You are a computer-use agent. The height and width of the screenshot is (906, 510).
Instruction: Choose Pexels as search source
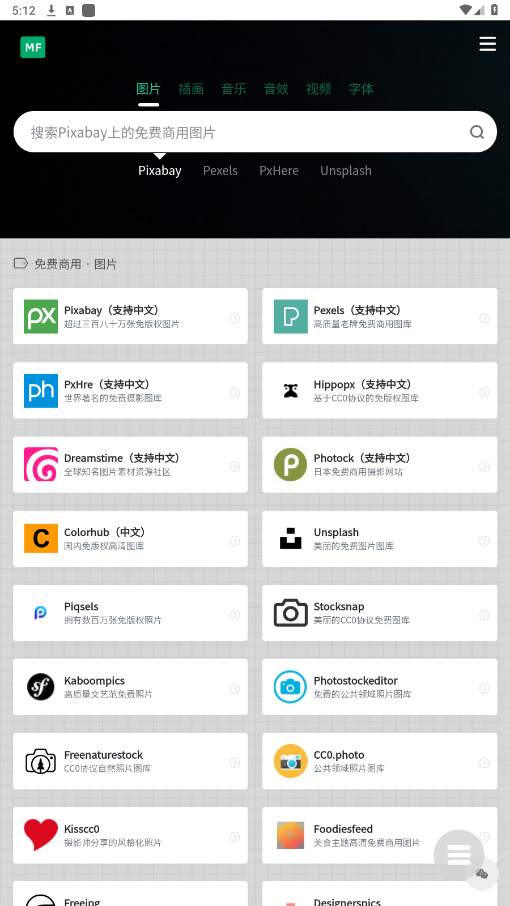tap(220, 170)
